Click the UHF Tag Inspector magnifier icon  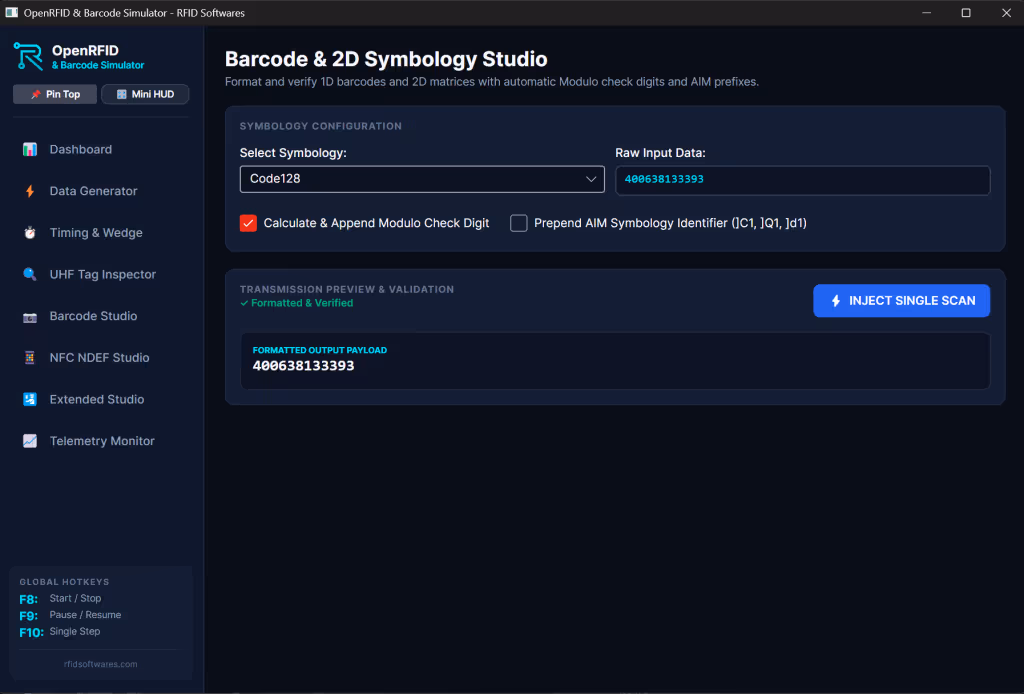(x=30, y=274)
